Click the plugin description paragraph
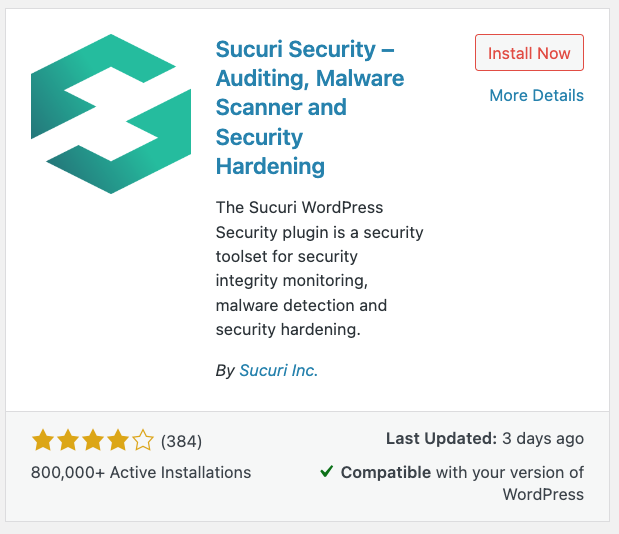619x534 pixels. [x=319, y=268]
